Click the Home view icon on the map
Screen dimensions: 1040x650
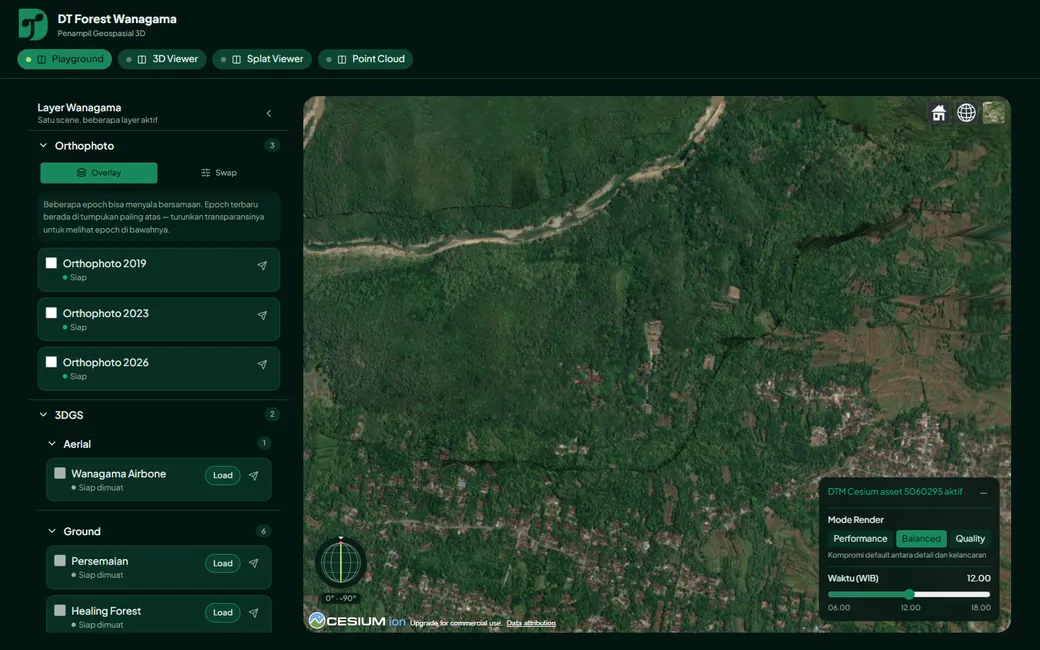tap(939, 113)
